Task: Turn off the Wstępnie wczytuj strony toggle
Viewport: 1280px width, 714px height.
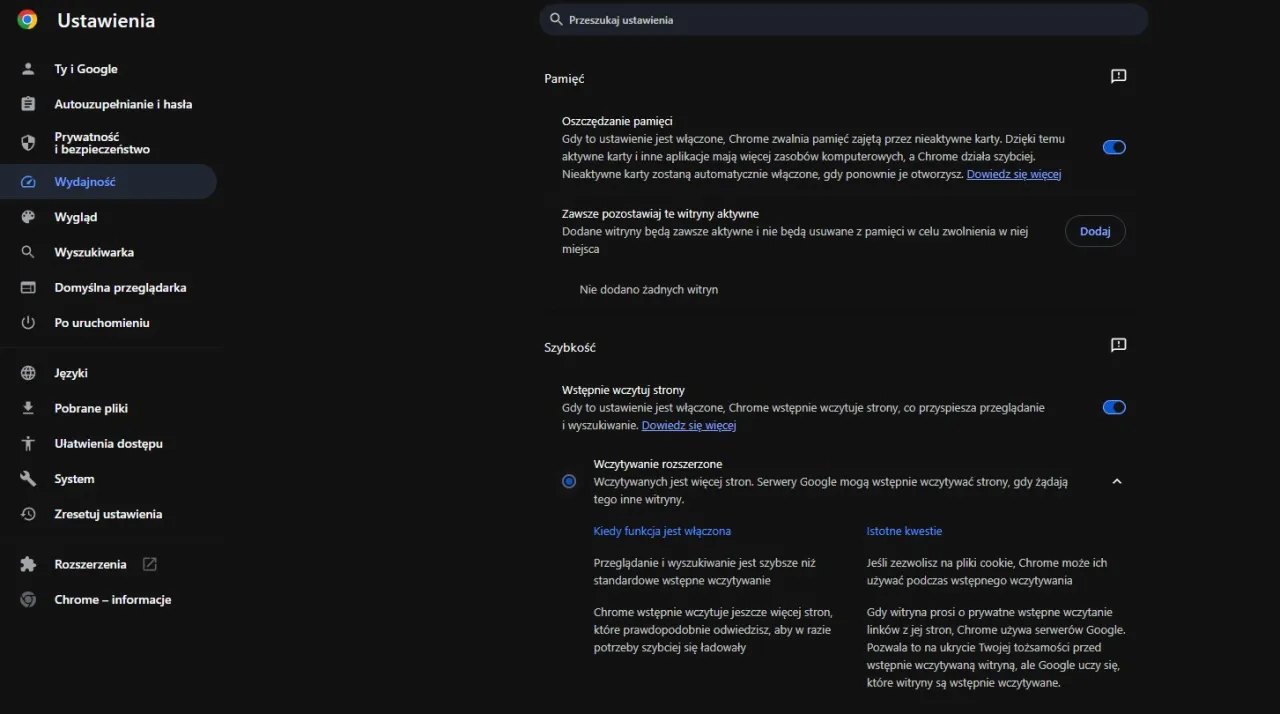Action: [x=1114, y=407]
